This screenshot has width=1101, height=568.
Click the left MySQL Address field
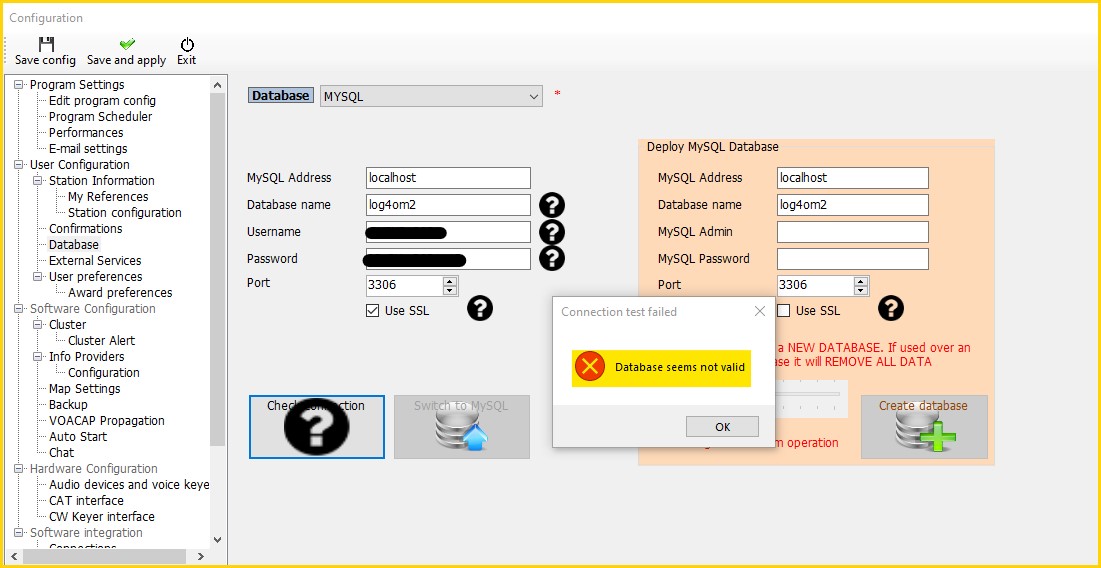(x=449, y=178)
